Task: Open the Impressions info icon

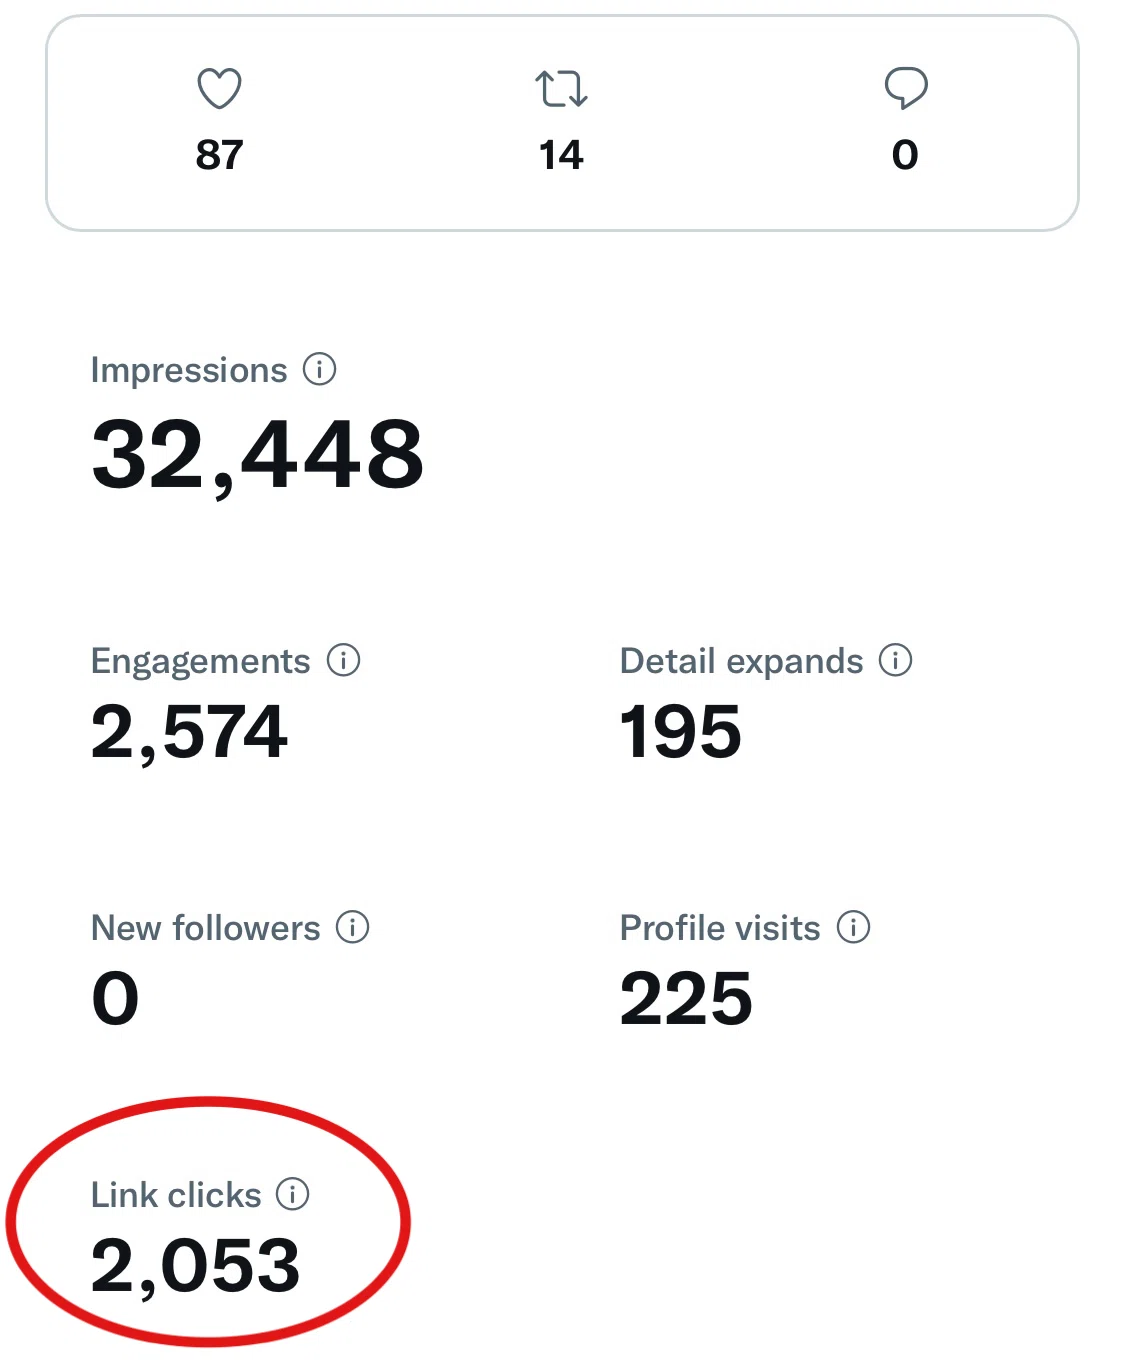Action: pos(319,369)
